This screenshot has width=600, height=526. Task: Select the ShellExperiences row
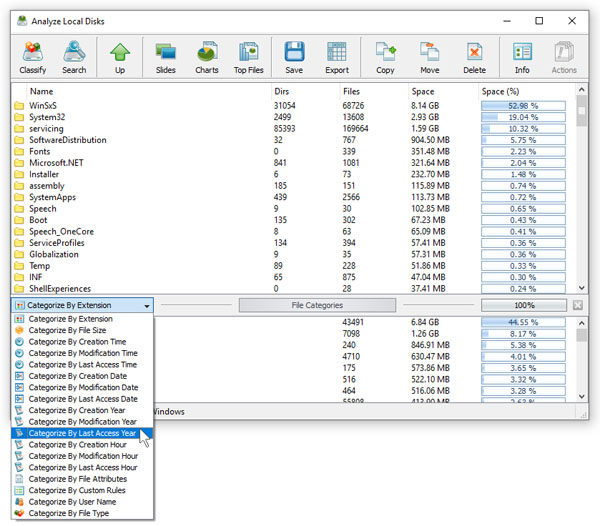point(293,289)
